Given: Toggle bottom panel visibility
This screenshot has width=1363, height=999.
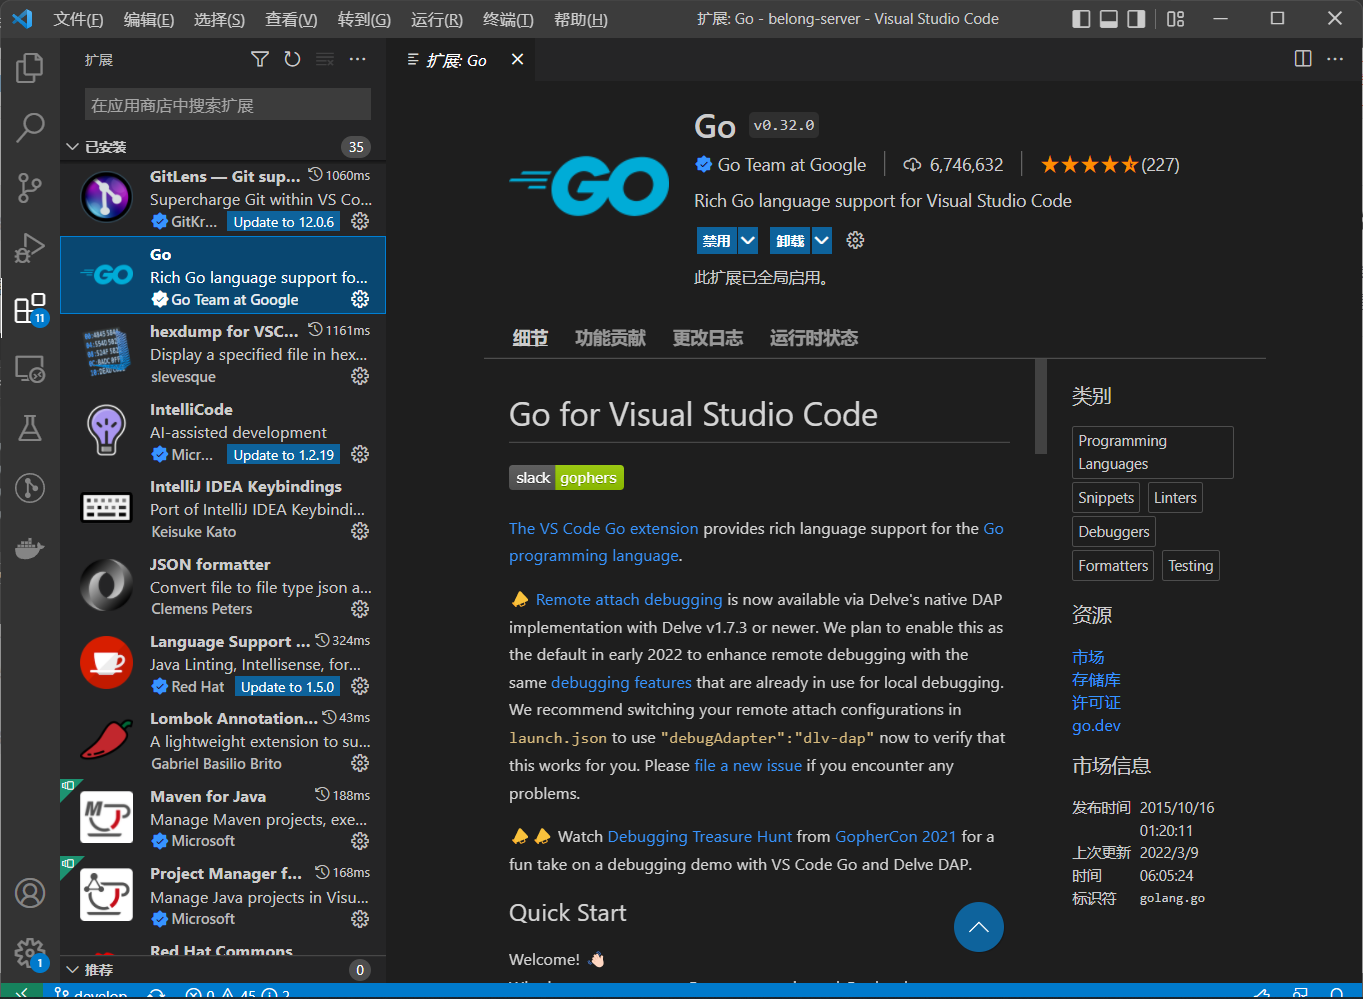Looking at the screenshot, I should click(1109, 19).
